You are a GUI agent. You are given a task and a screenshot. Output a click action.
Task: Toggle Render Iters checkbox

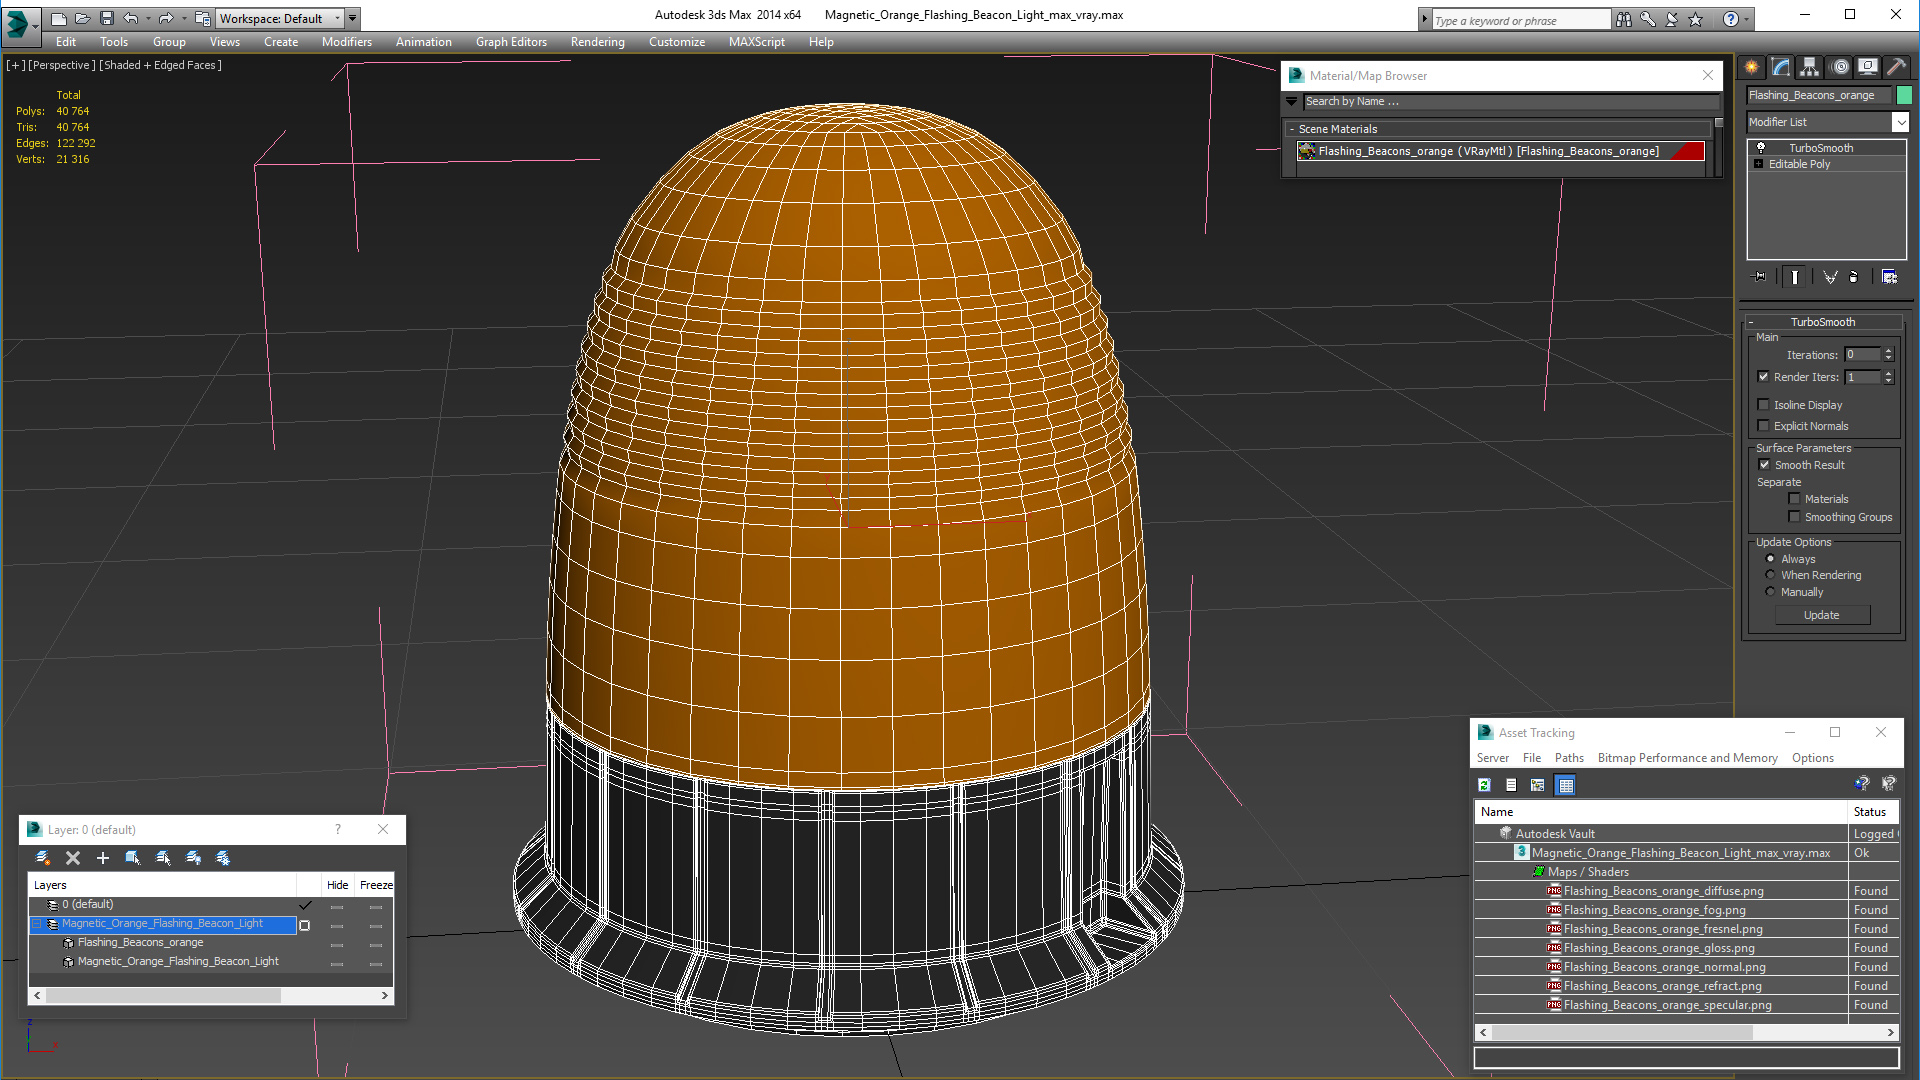(1764, 377)
